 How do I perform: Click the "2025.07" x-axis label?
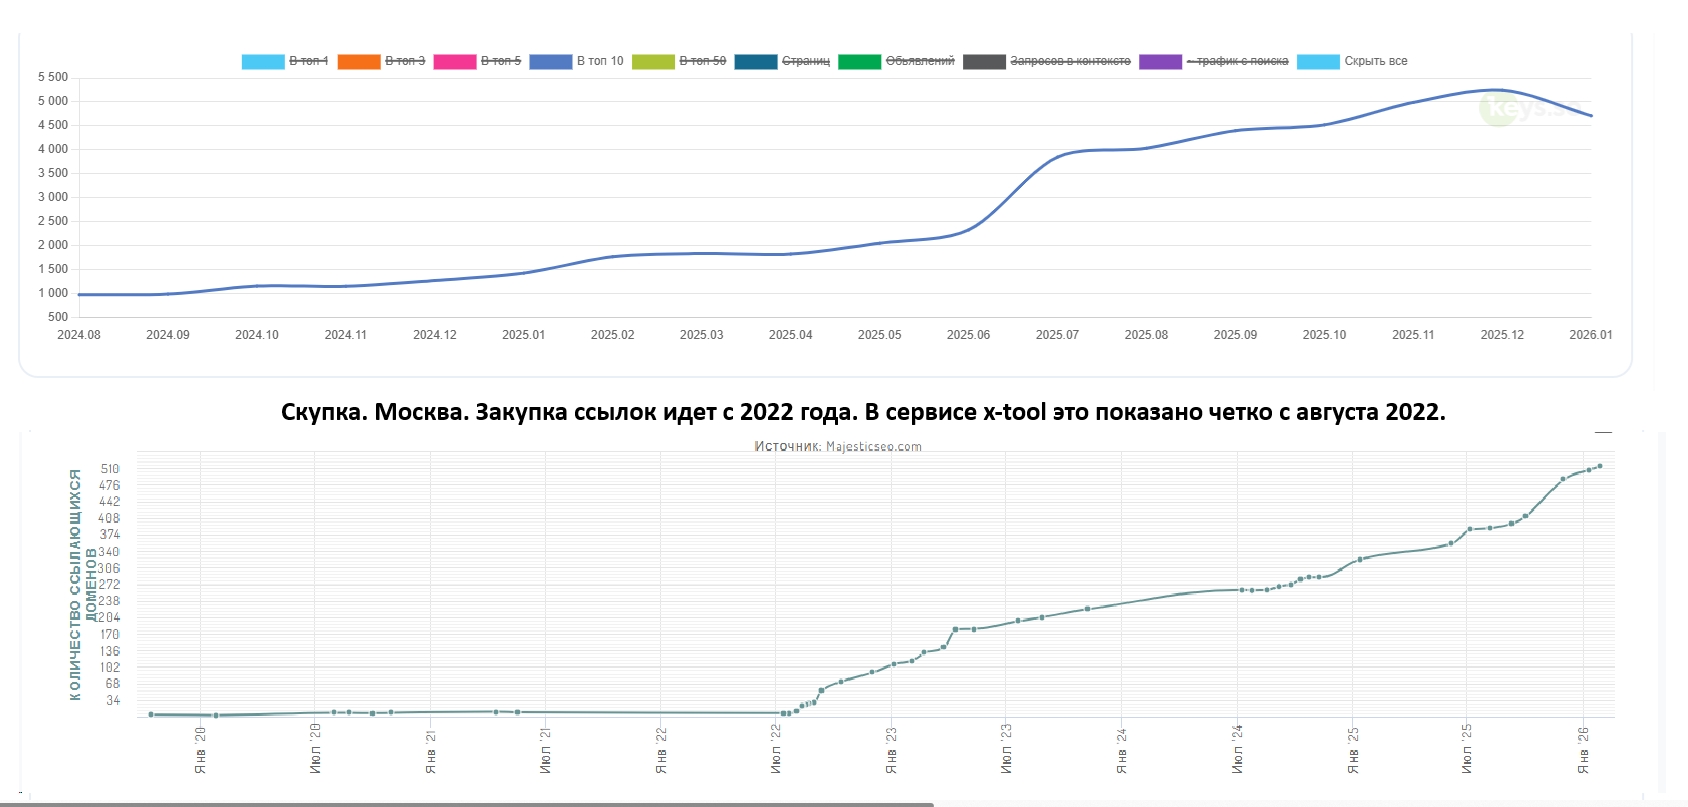tap(1057, 335)
